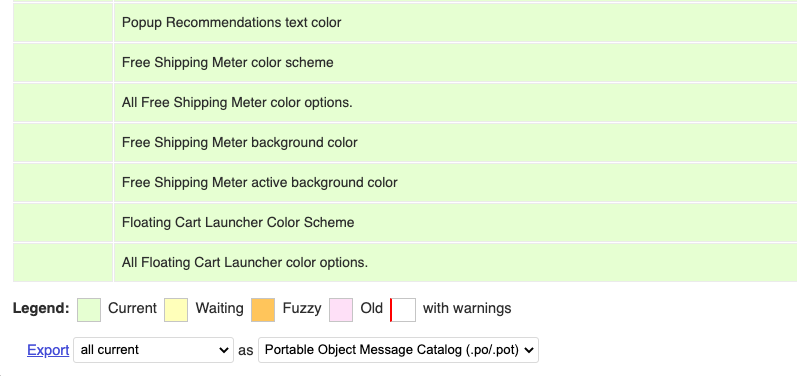Click the orange Fuzzy legend swatch
This screenshot has height=376, width=797.
click(x=263, y=310)
